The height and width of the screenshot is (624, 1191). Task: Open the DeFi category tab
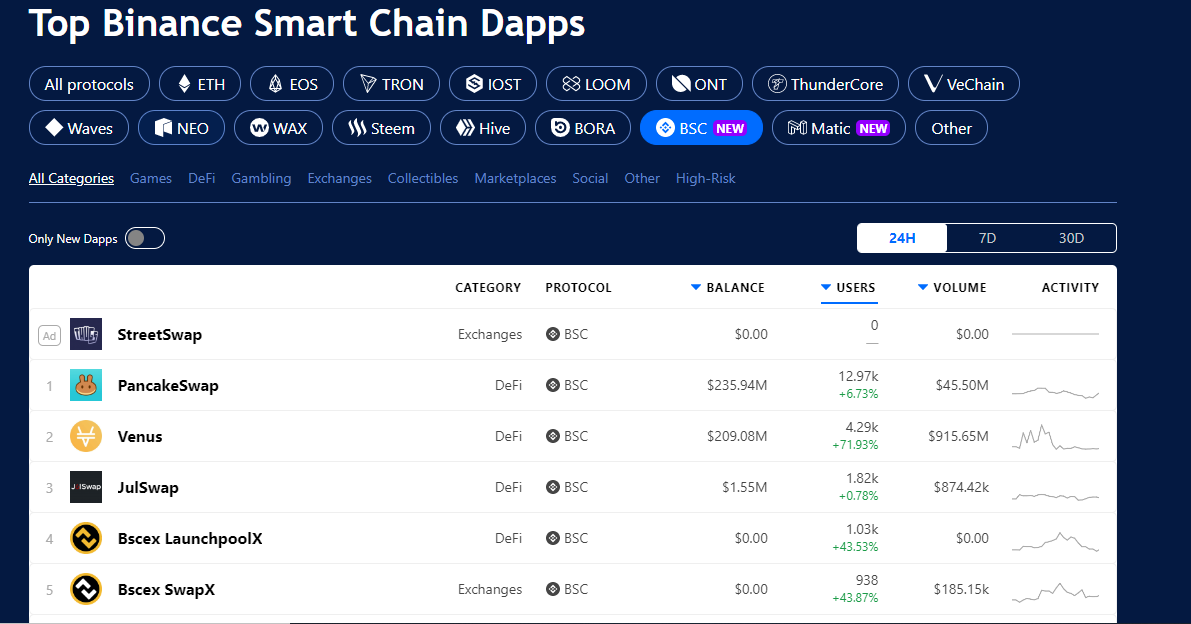201,178
